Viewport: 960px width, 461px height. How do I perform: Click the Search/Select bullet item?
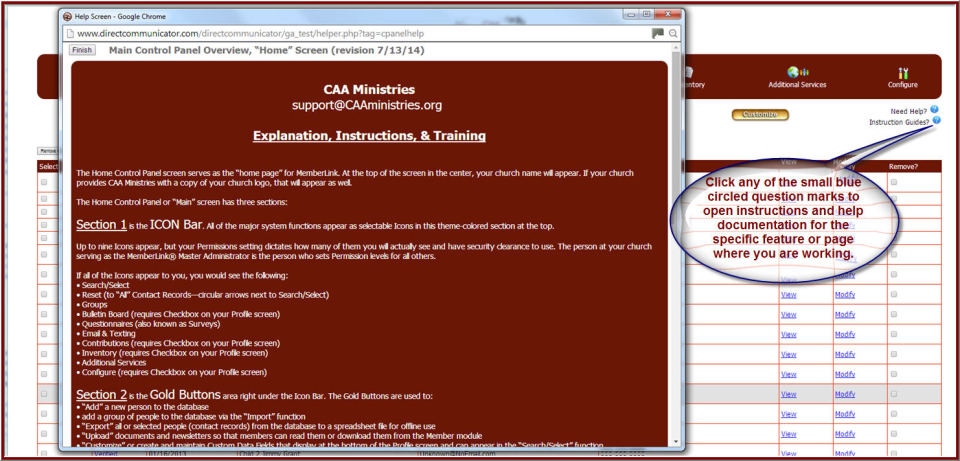103,285
